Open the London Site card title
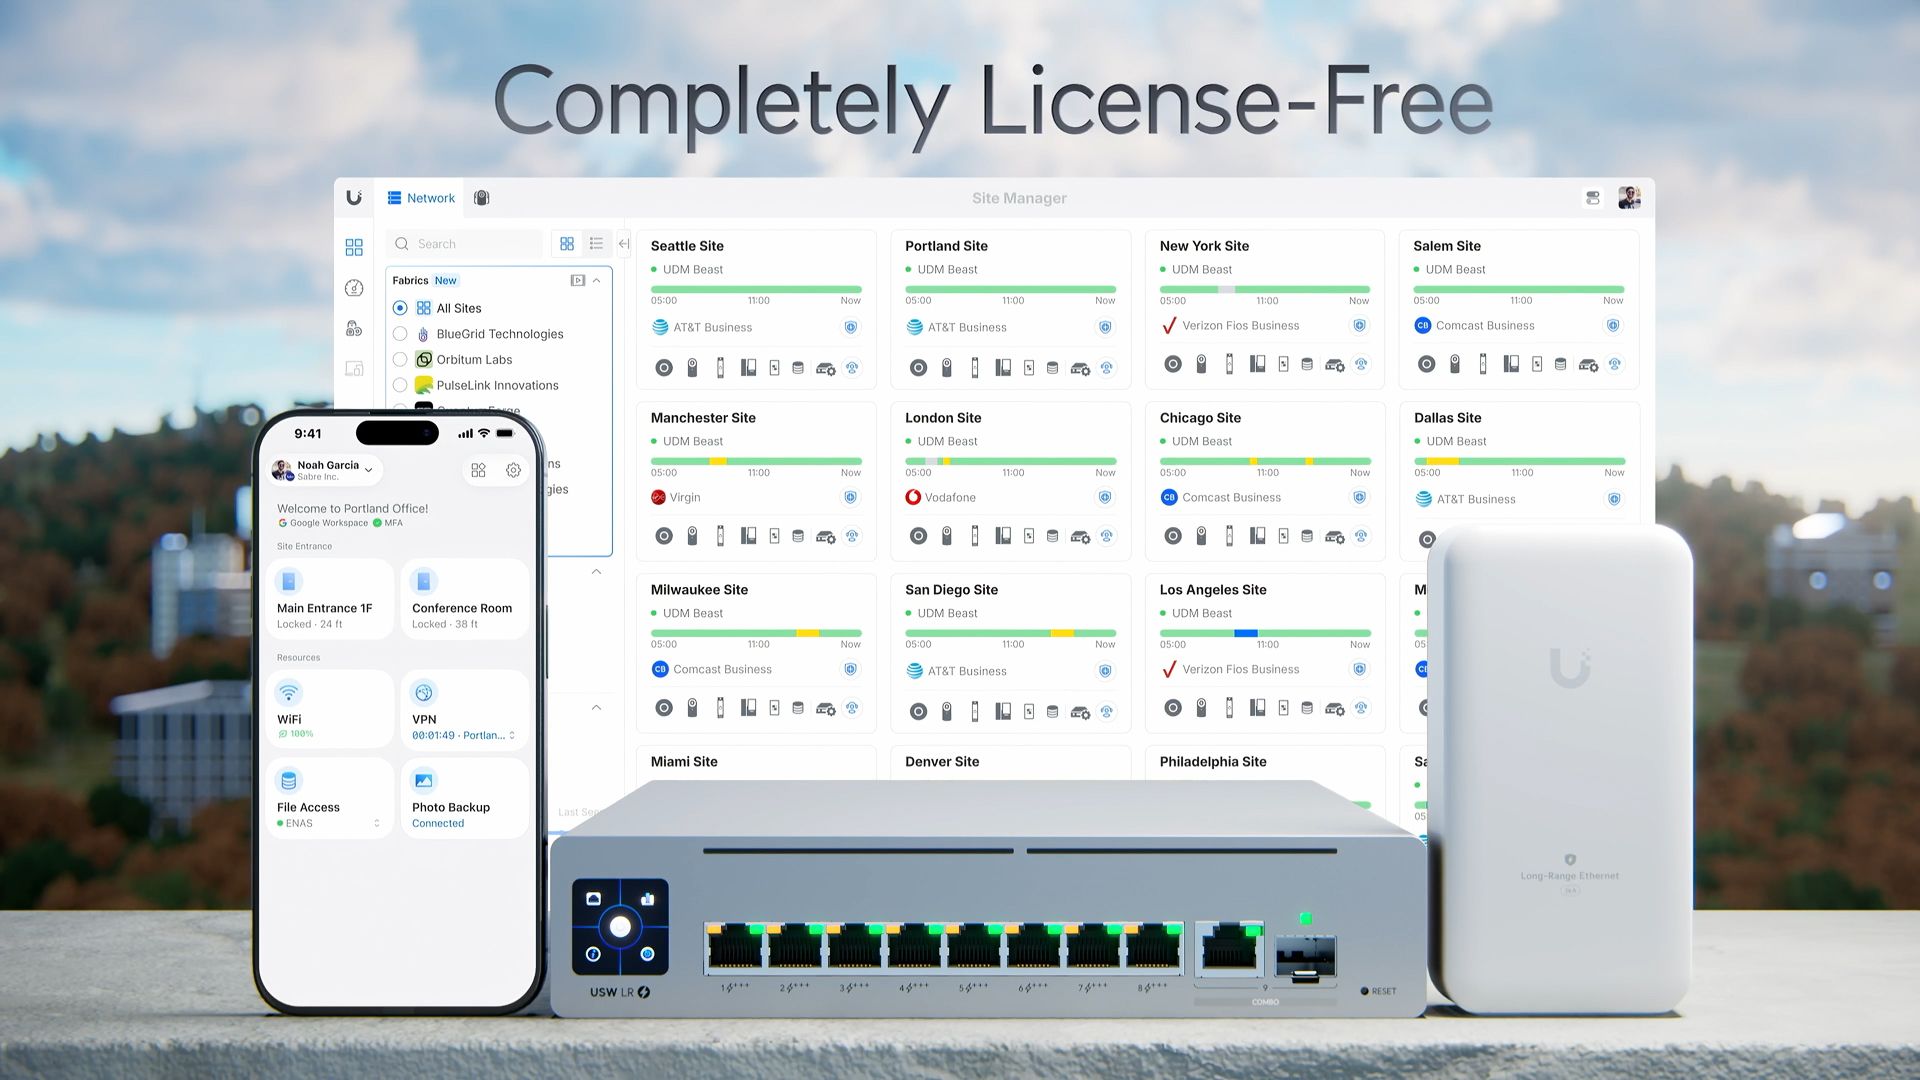1920x1080 pixels. [x=943, y=418]
